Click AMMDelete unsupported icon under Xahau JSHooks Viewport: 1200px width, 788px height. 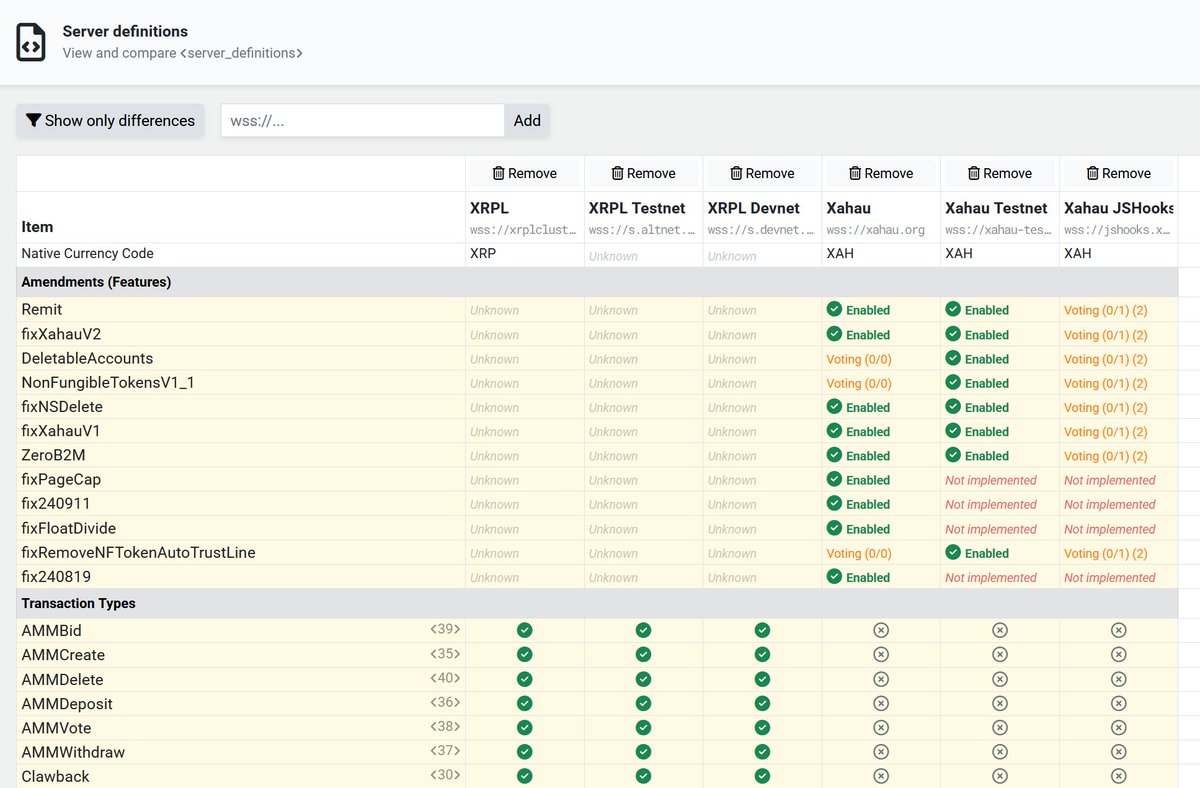1119,679
